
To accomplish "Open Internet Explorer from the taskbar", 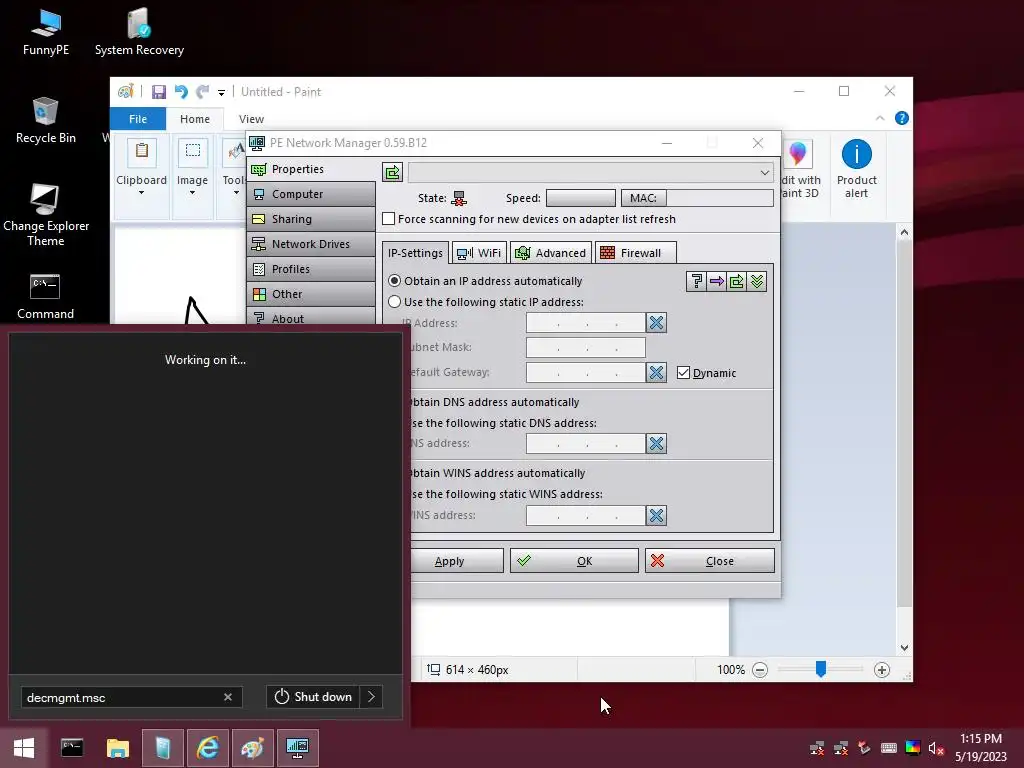I will 208,748.
